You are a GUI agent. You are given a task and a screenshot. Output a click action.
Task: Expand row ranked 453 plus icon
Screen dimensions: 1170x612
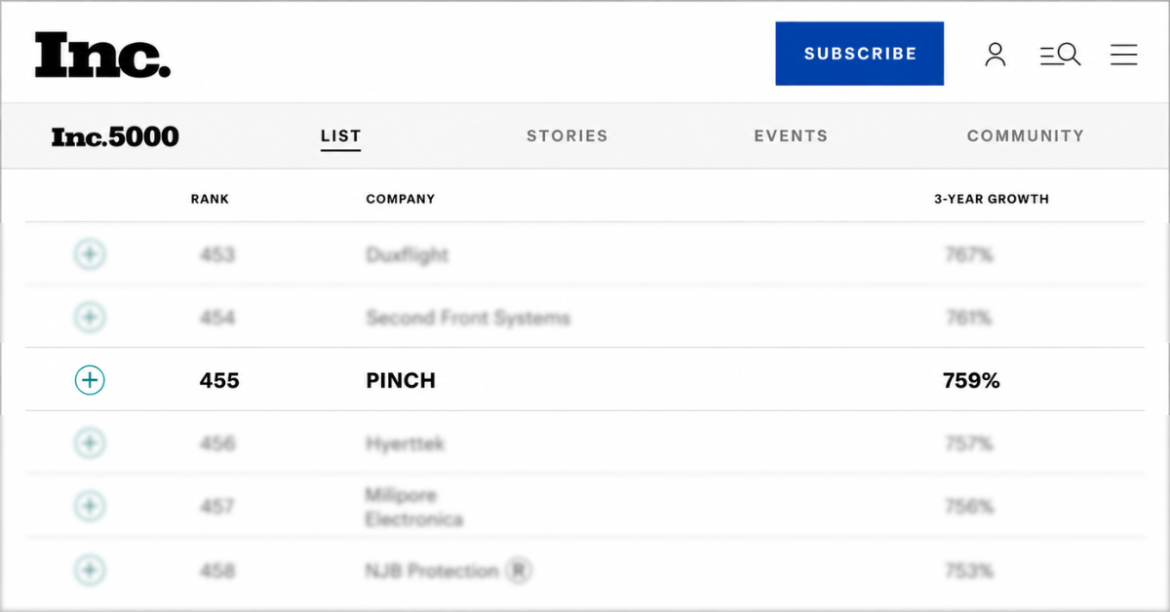coord(90,255)
